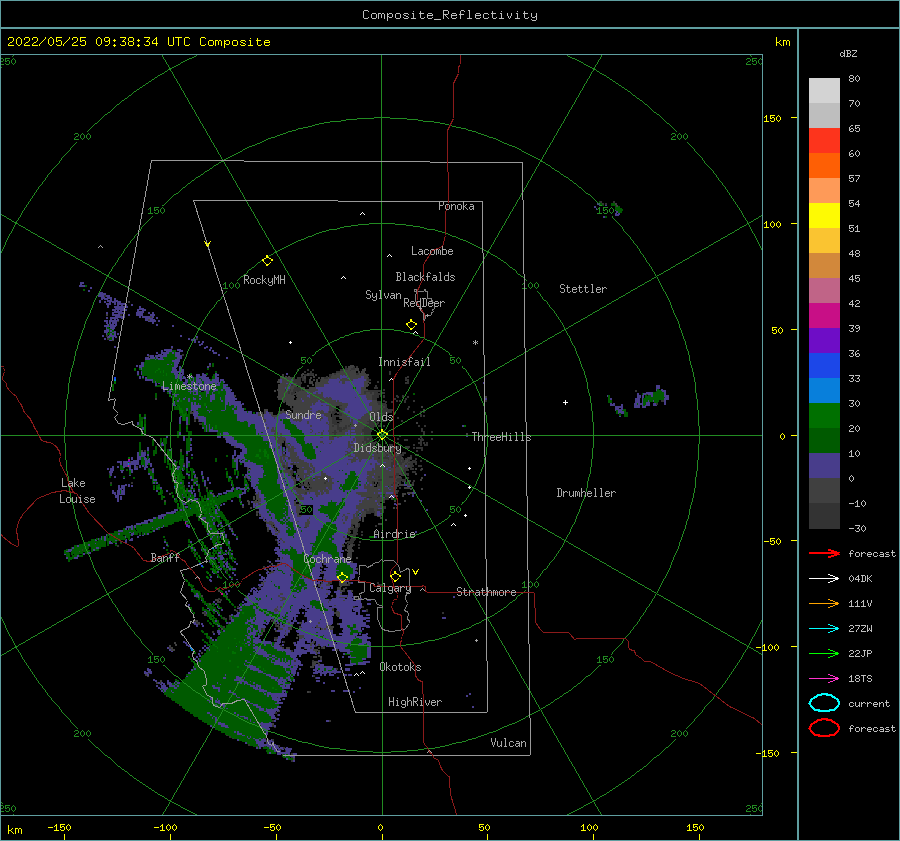Click the yellow diamond marker under Cochrane
Image resolution: width=900 pixels, height=841 pixels.
click(343, 578)
